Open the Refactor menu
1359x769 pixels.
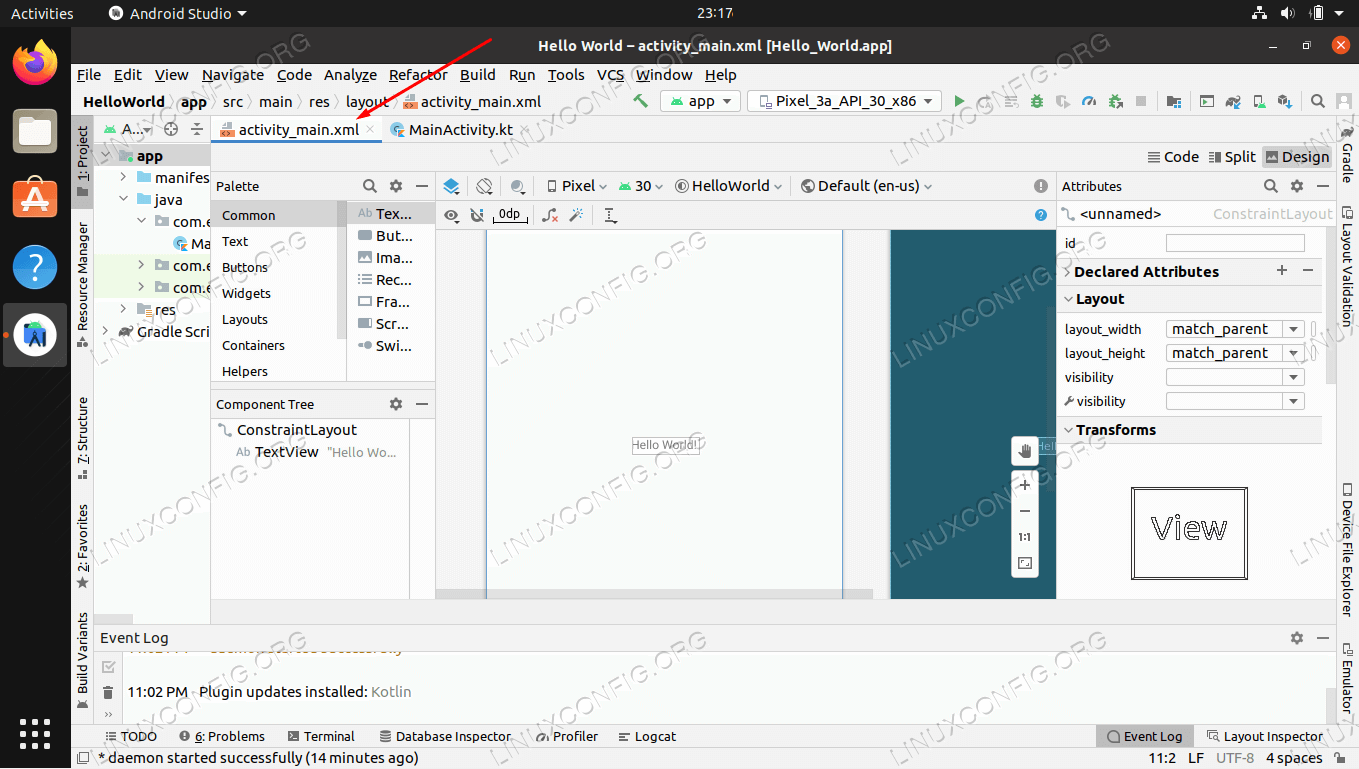[x=418, y=75]
